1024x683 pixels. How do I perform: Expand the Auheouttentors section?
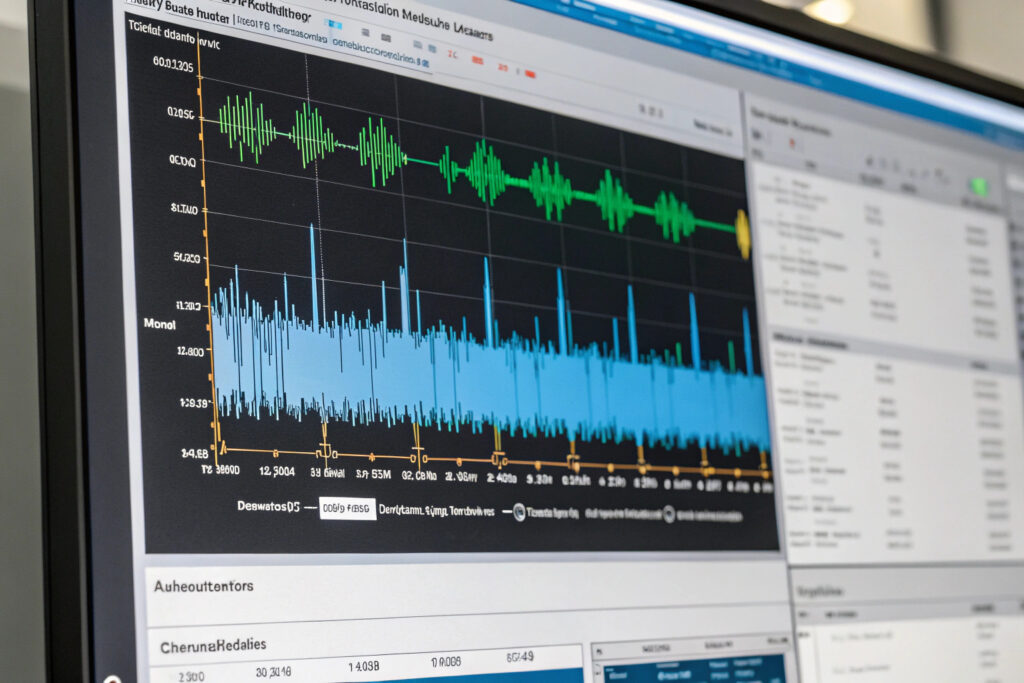click(204, 586)
